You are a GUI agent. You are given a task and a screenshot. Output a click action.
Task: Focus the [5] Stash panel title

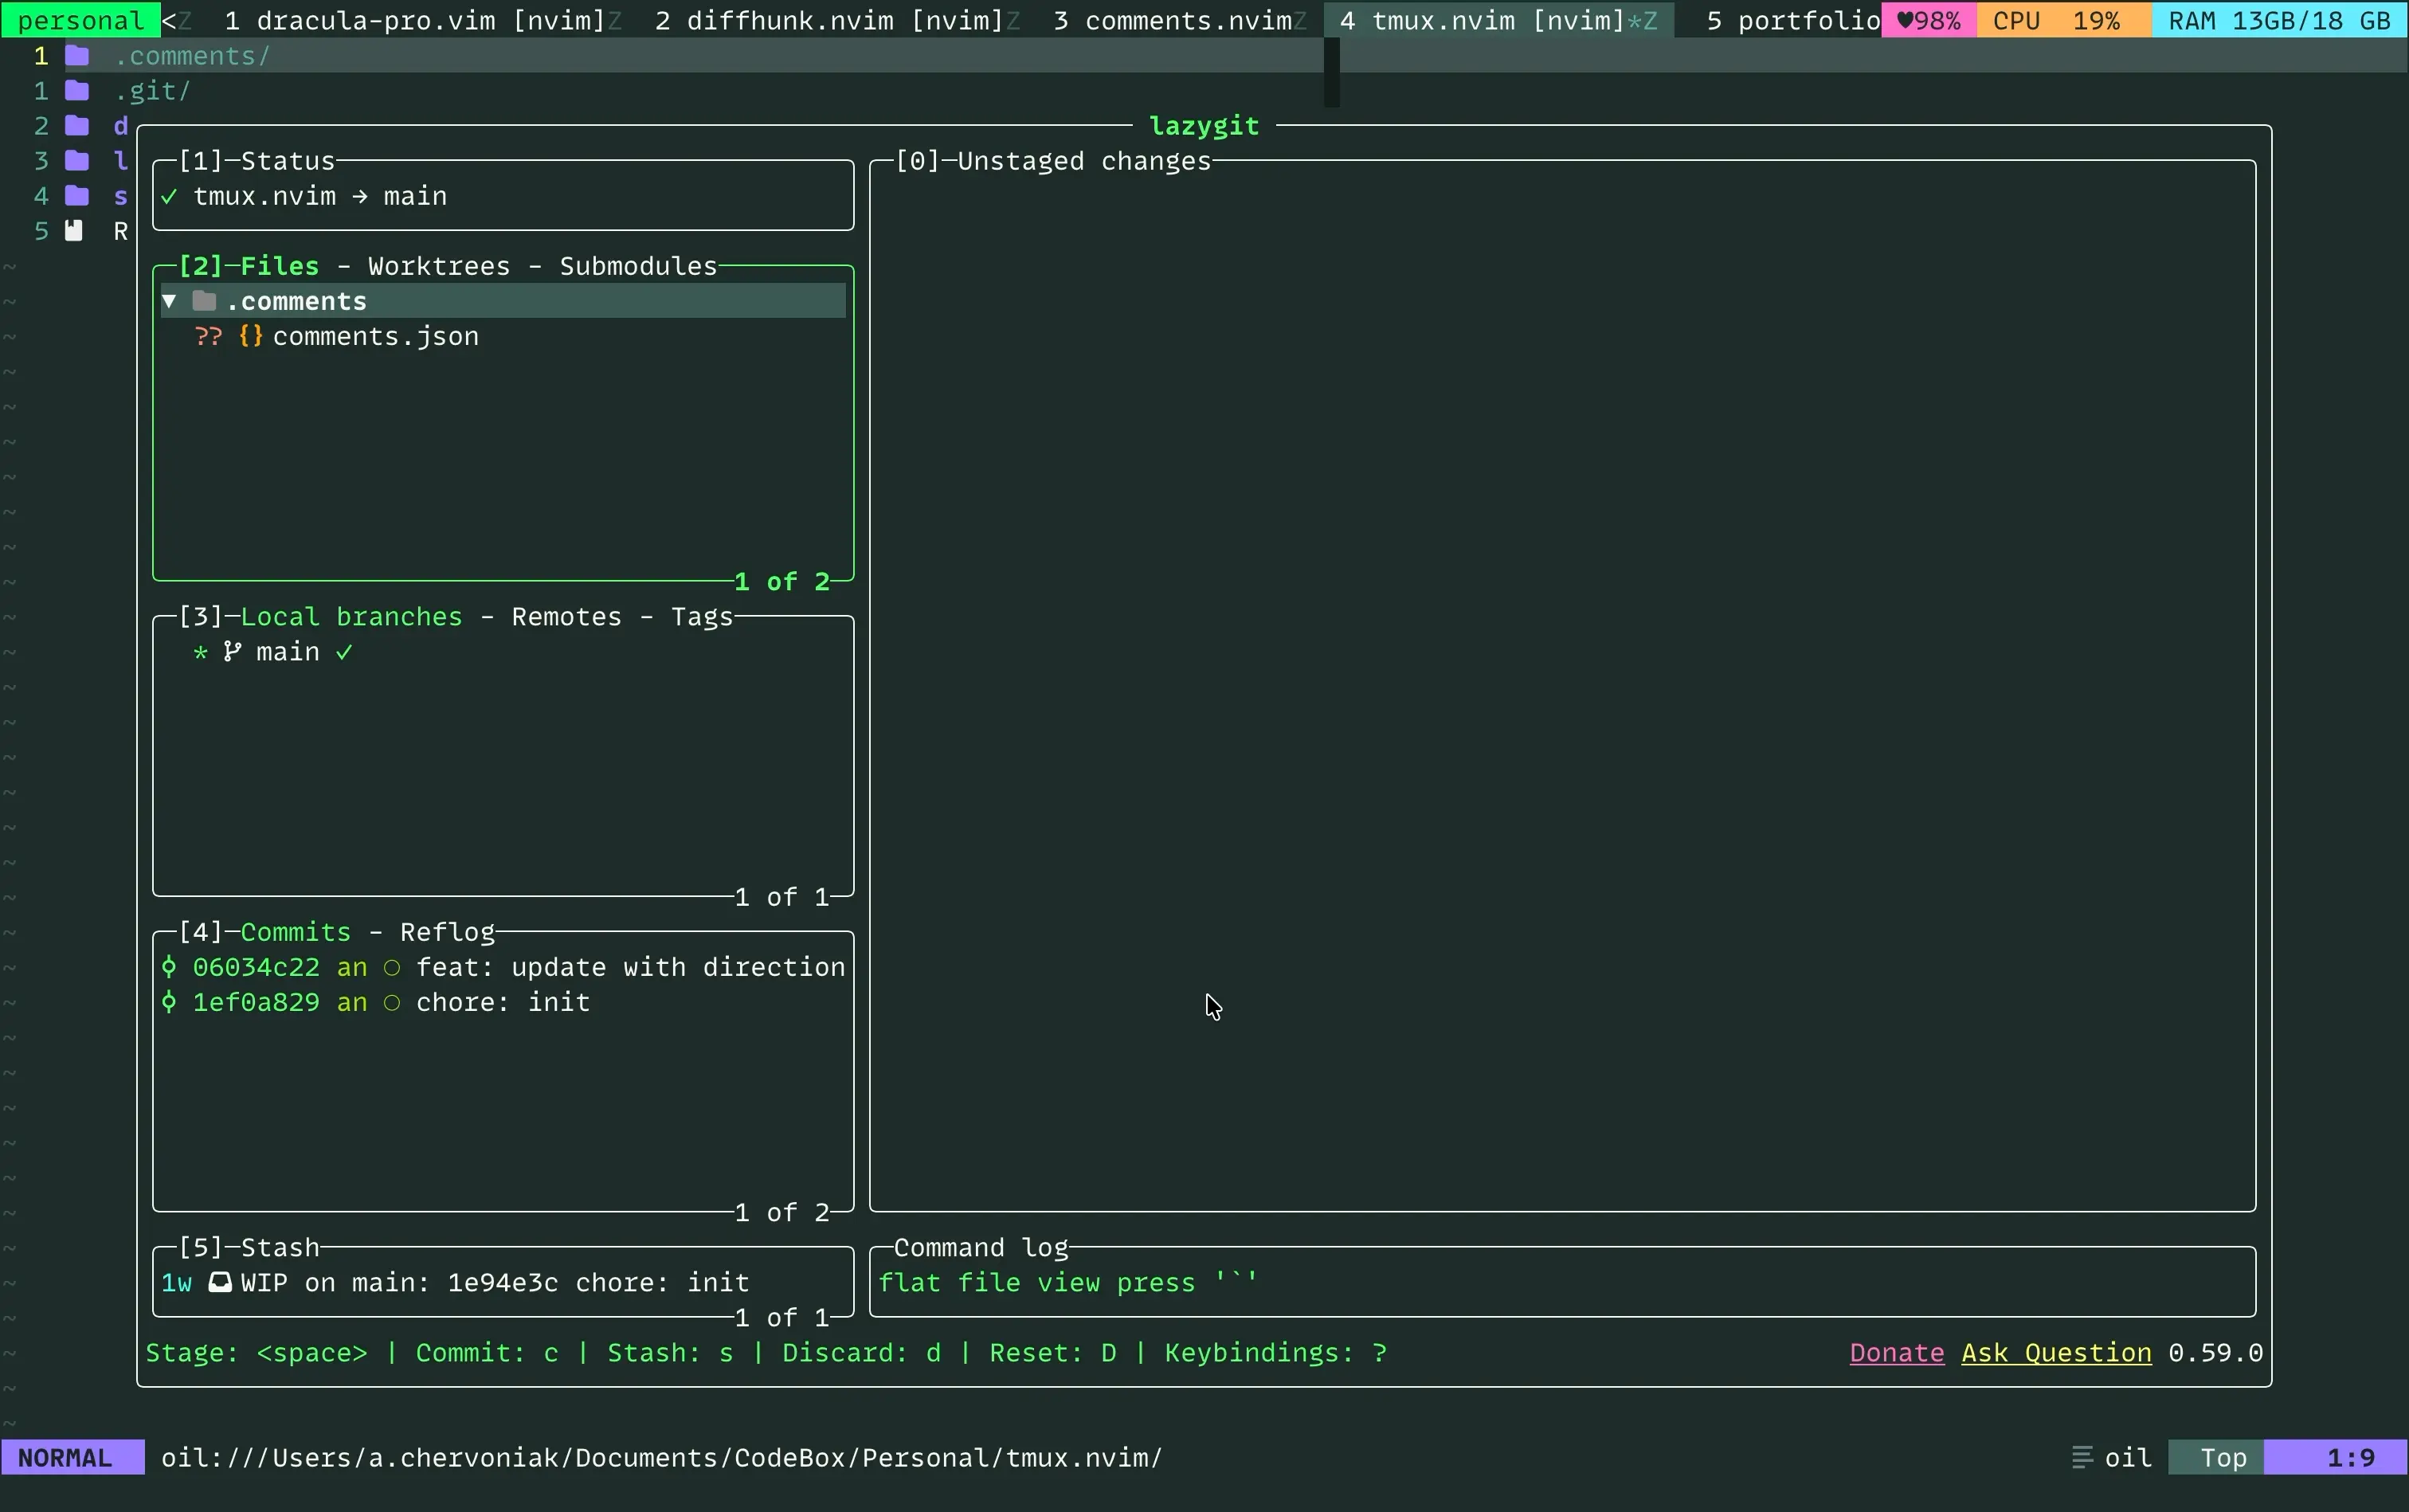tap(249, 1247)
